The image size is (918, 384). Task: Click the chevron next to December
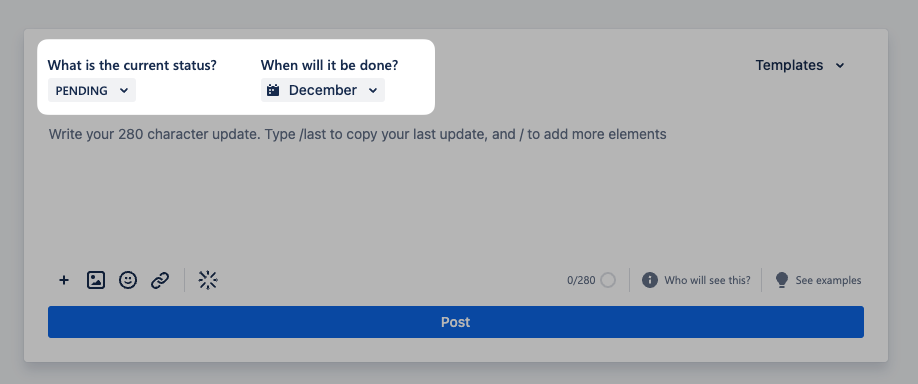373,91
